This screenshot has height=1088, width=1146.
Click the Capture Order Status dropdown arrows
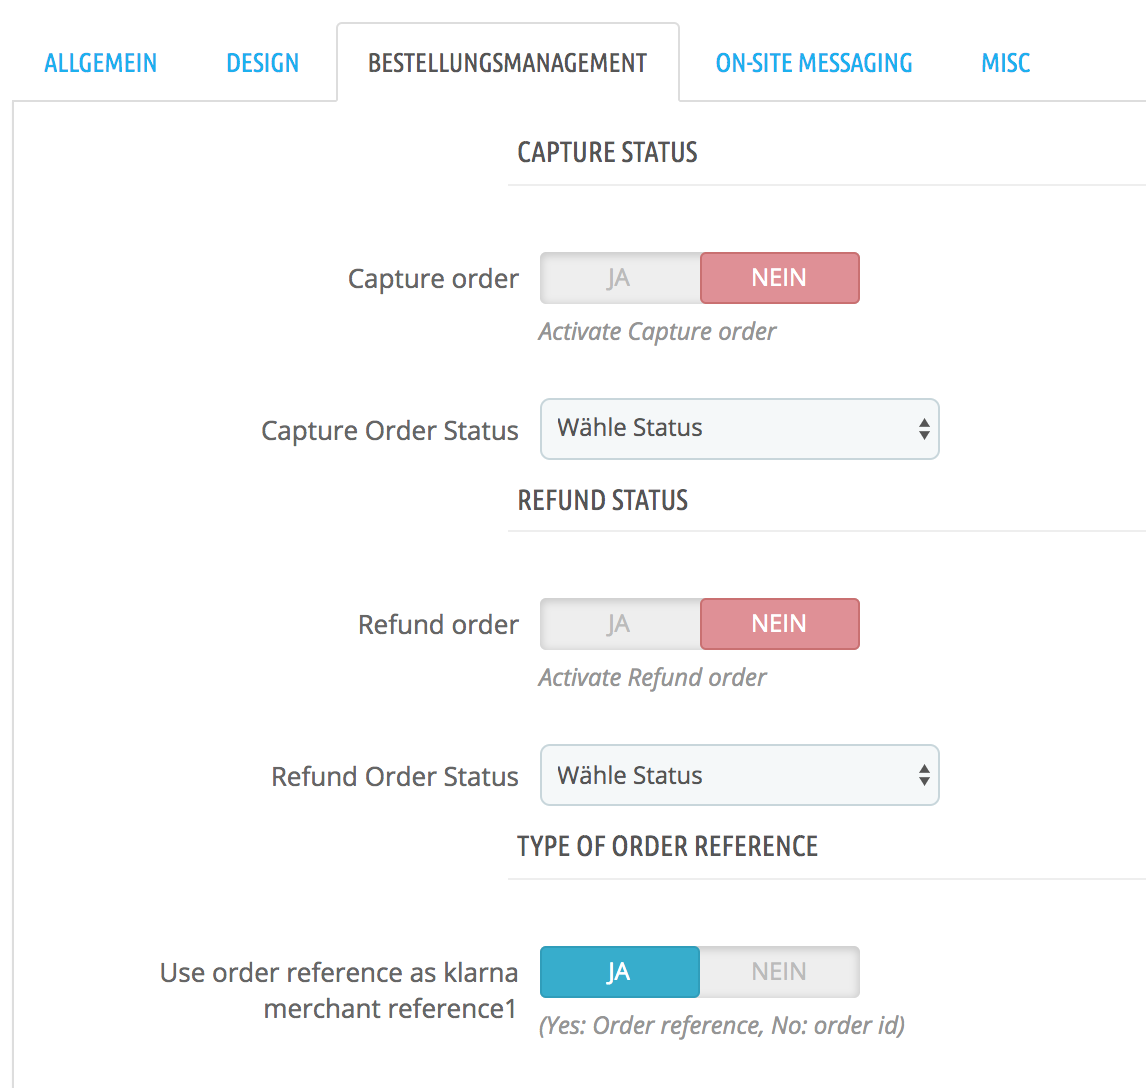pos(924,429)
